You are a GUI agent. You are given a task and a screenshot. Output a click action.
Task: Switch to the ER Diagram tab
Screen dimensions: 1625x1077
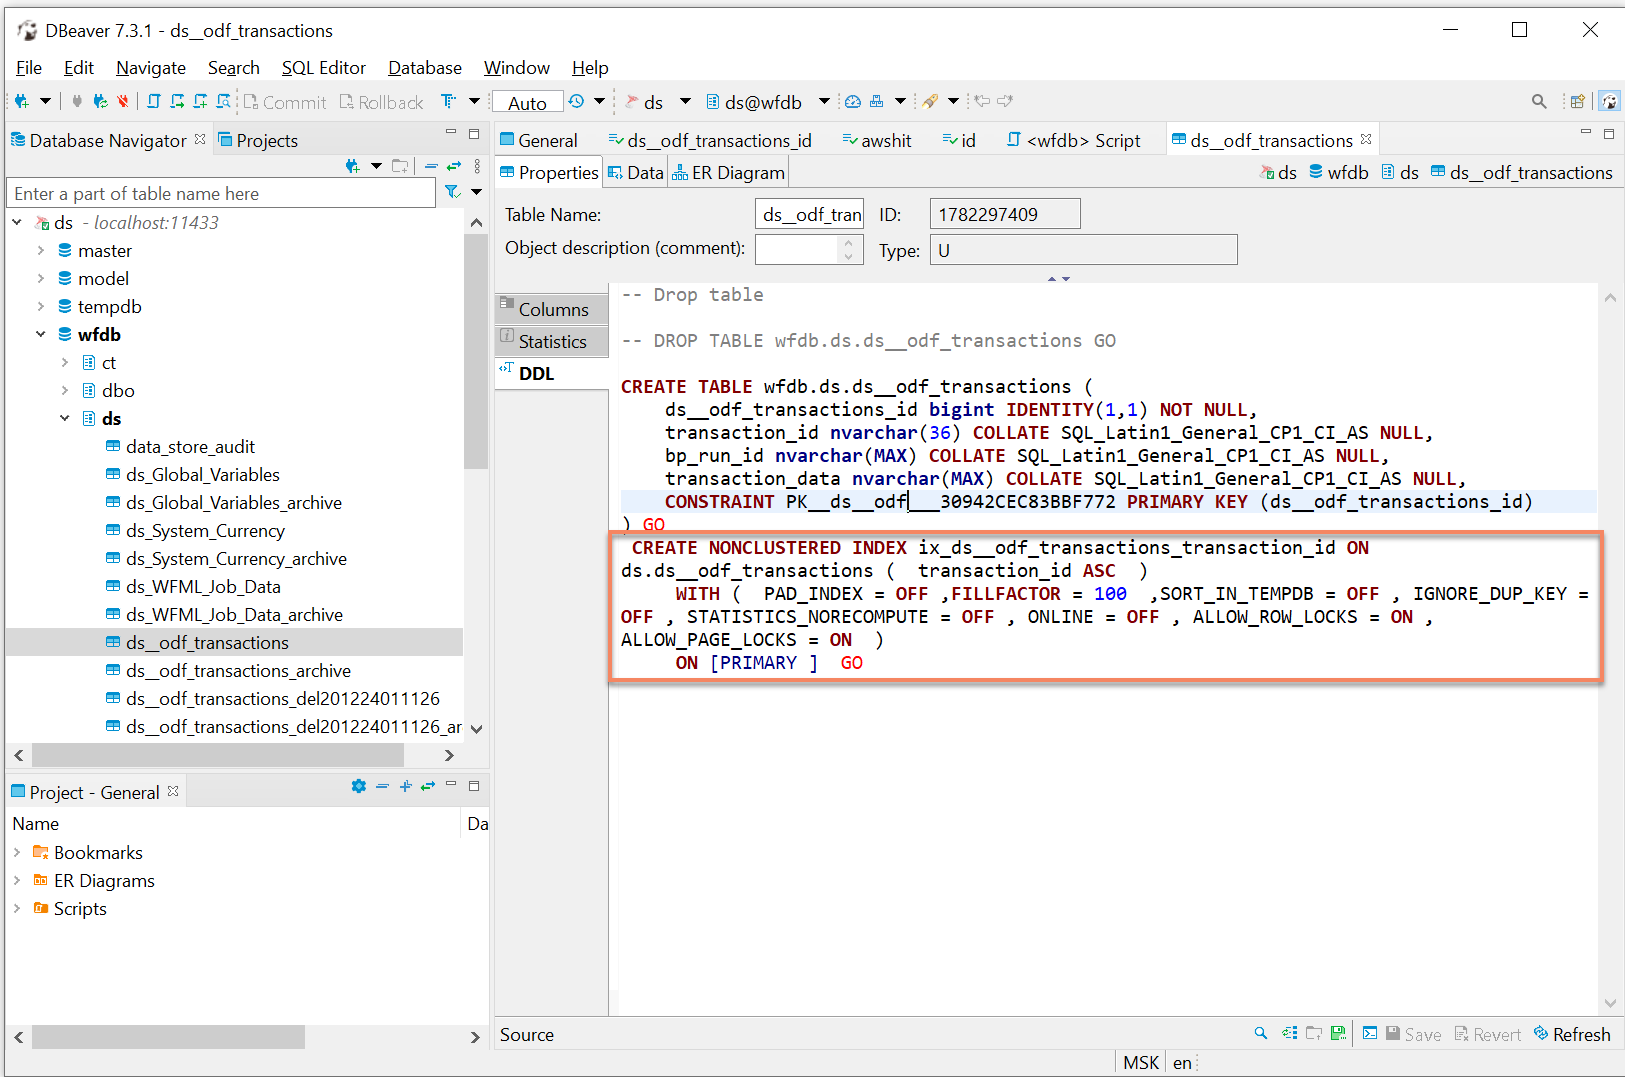(x=728, y=173)
